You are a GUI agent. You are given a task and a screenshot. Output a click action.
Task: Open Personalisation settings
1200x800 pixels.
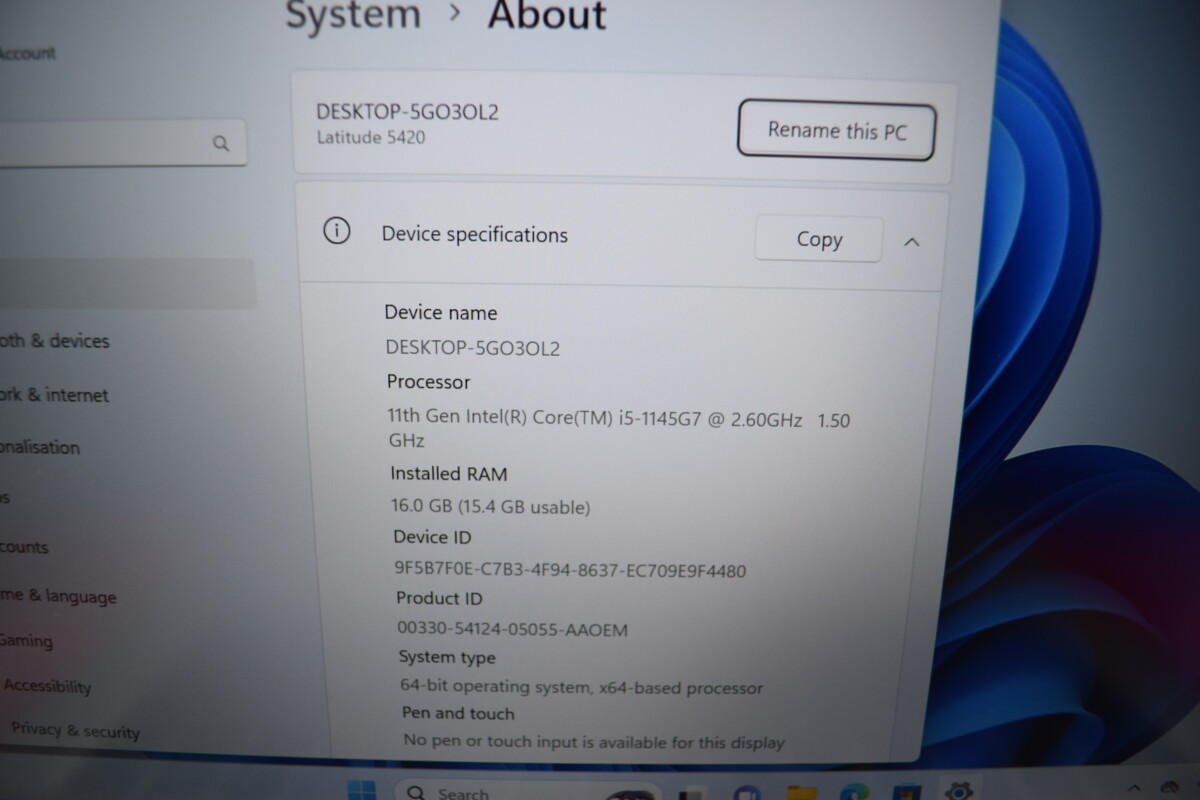40,447
